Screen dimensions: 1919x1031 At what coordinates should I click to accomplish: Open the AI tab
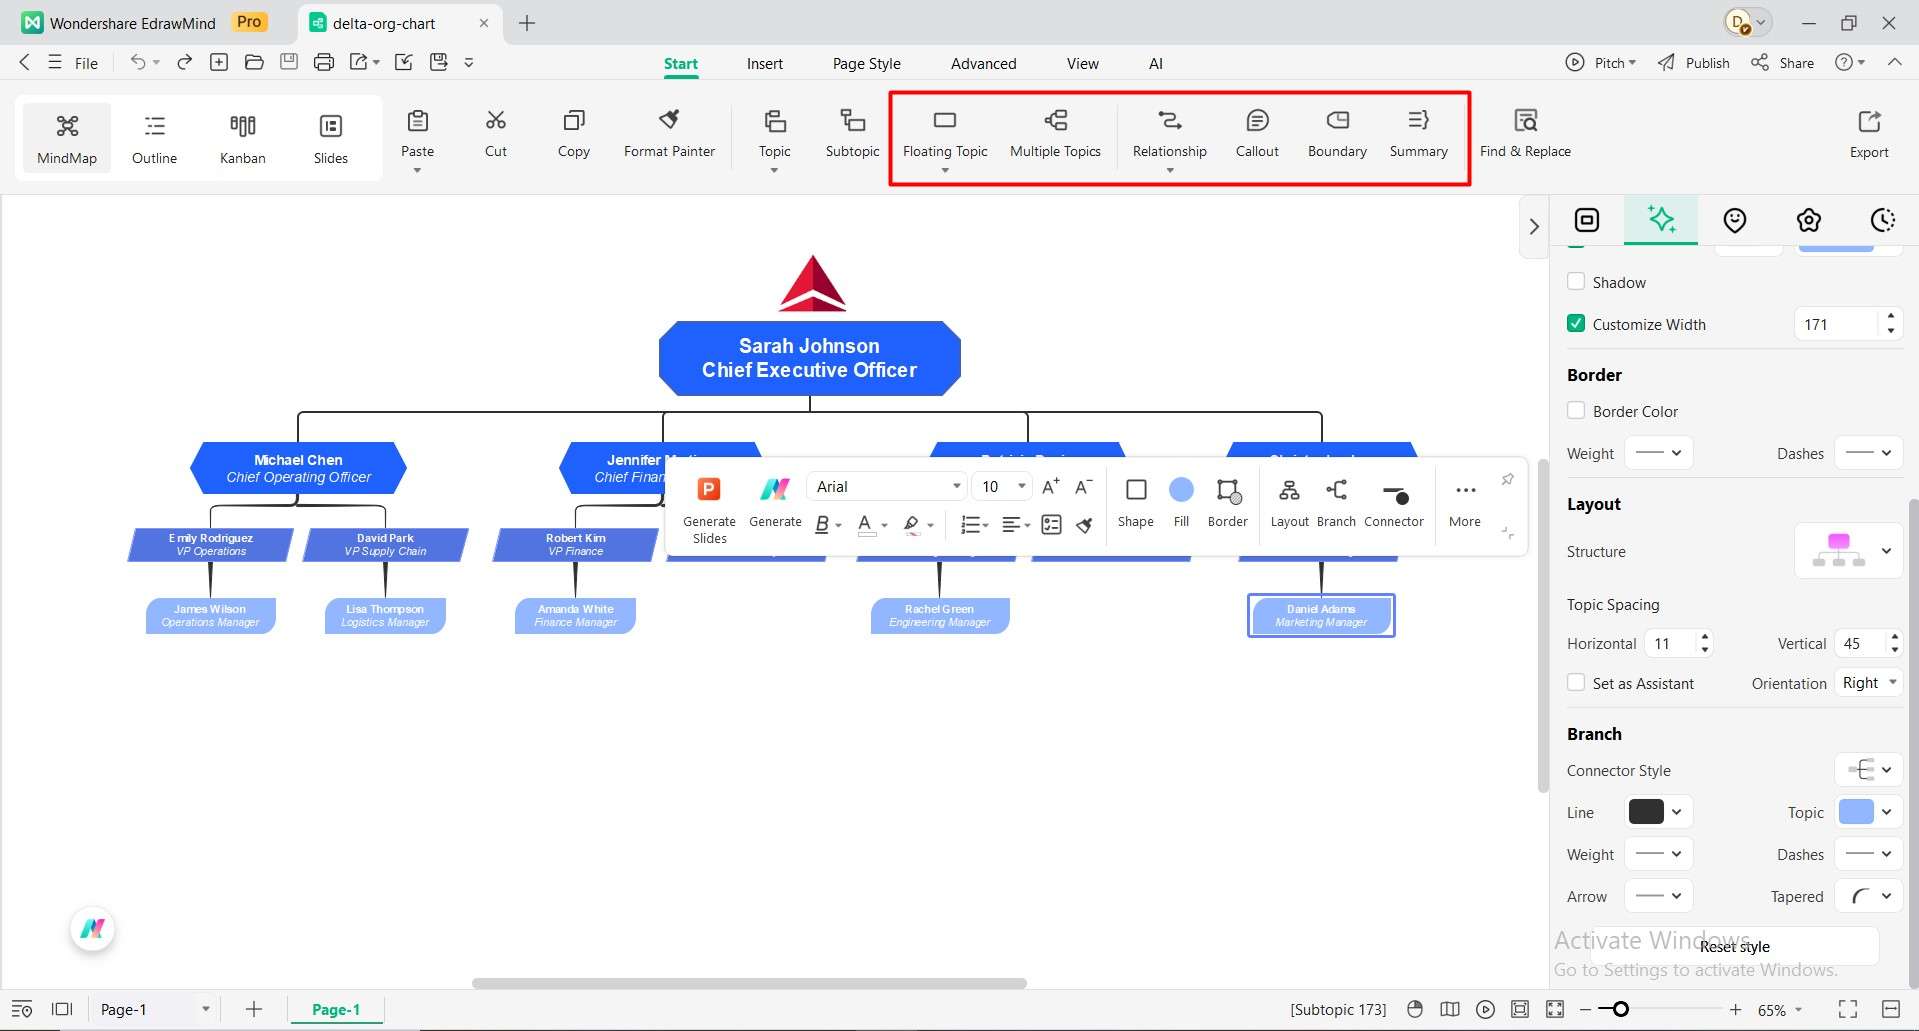[1155, 62]
